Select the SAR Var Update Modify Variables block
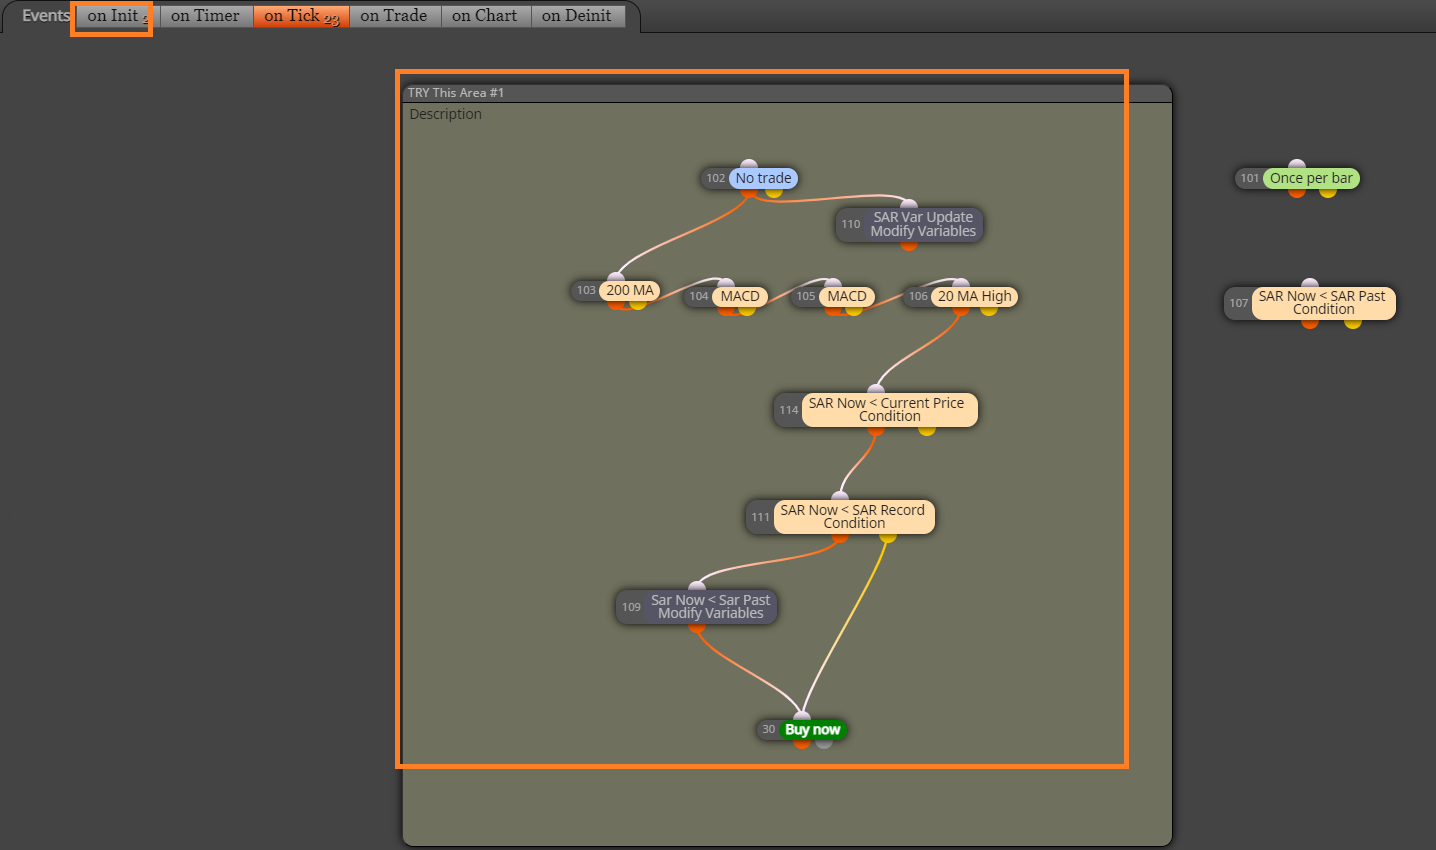This screenshot has width=1436, height=850. tap(923, 224)
